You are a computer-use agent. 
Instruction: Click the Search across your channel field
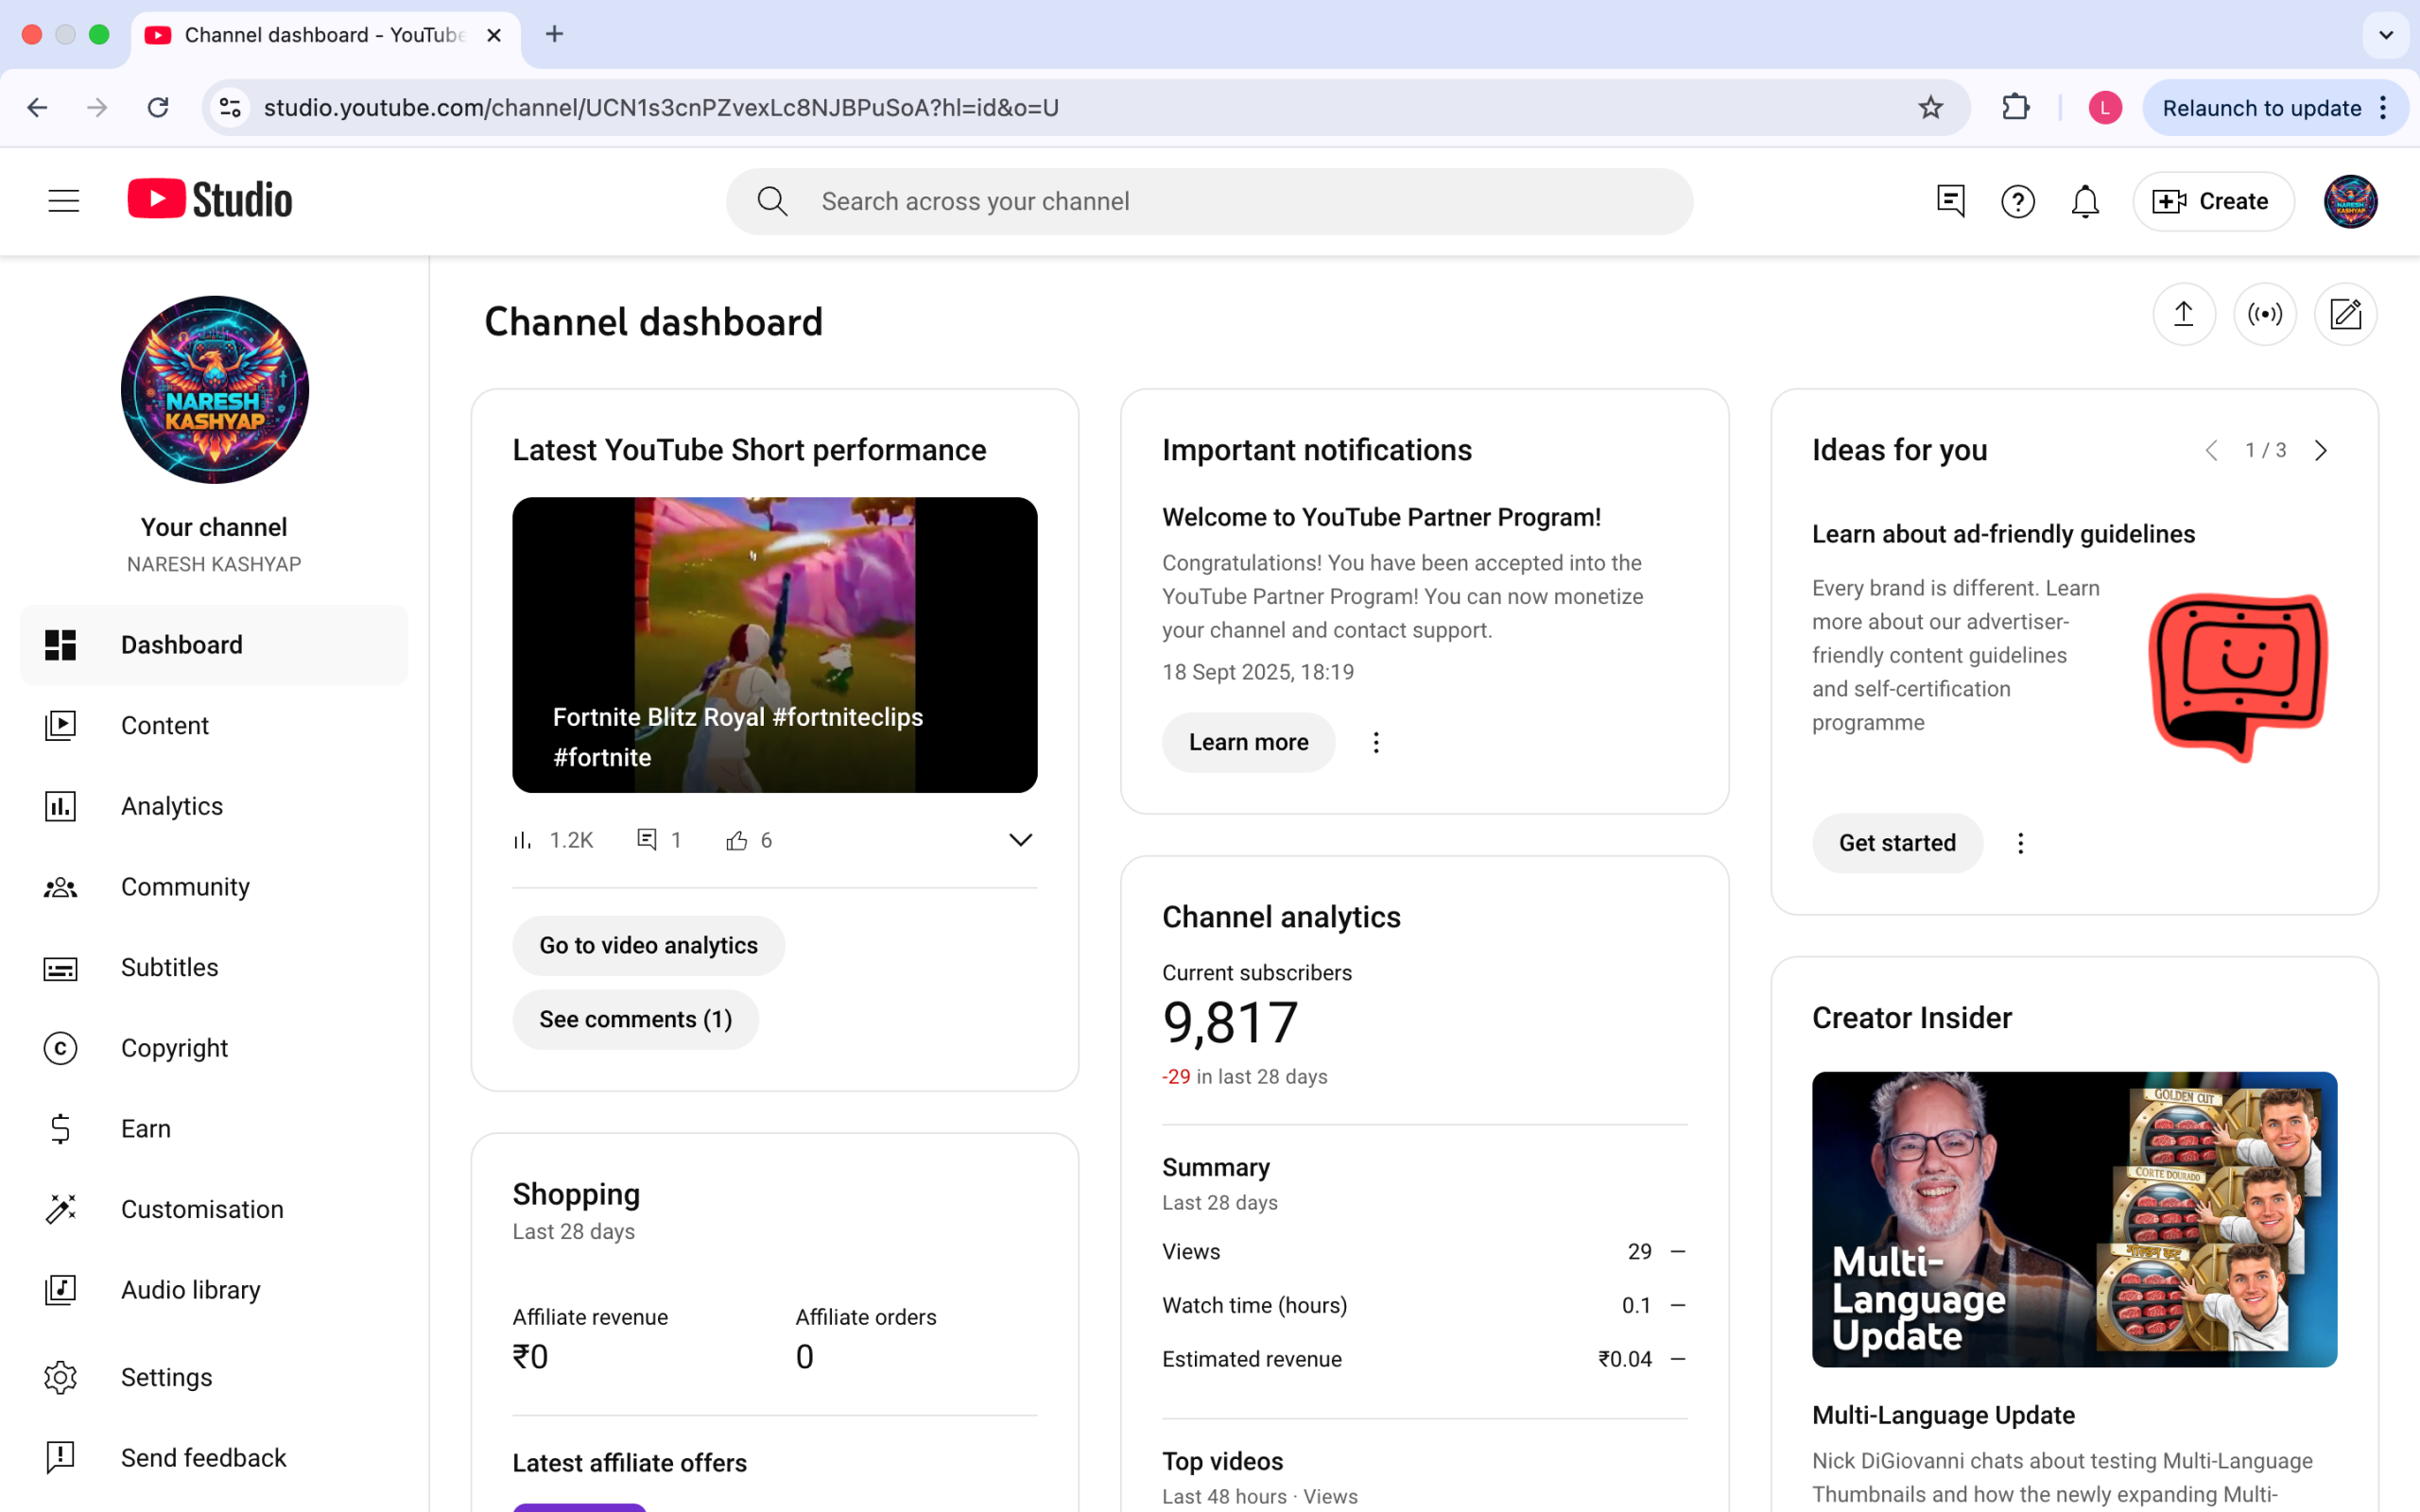click(x=1210, y=202)
